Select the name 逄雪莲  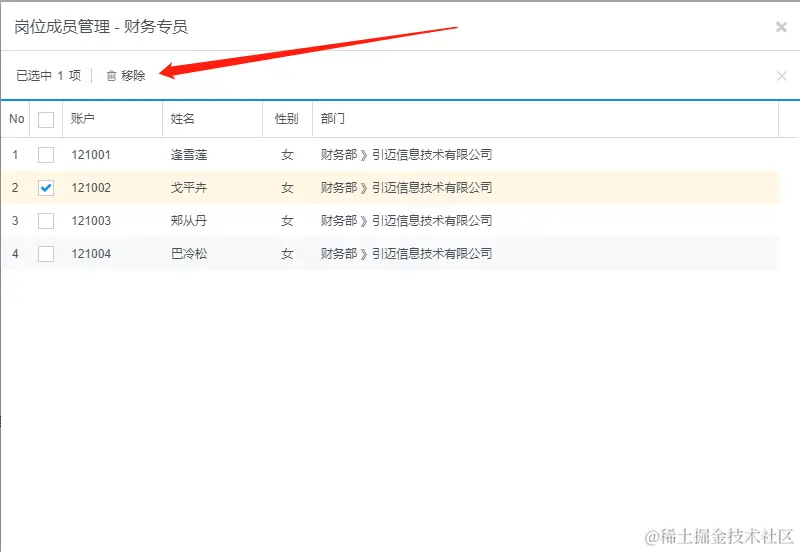(189, 155)
